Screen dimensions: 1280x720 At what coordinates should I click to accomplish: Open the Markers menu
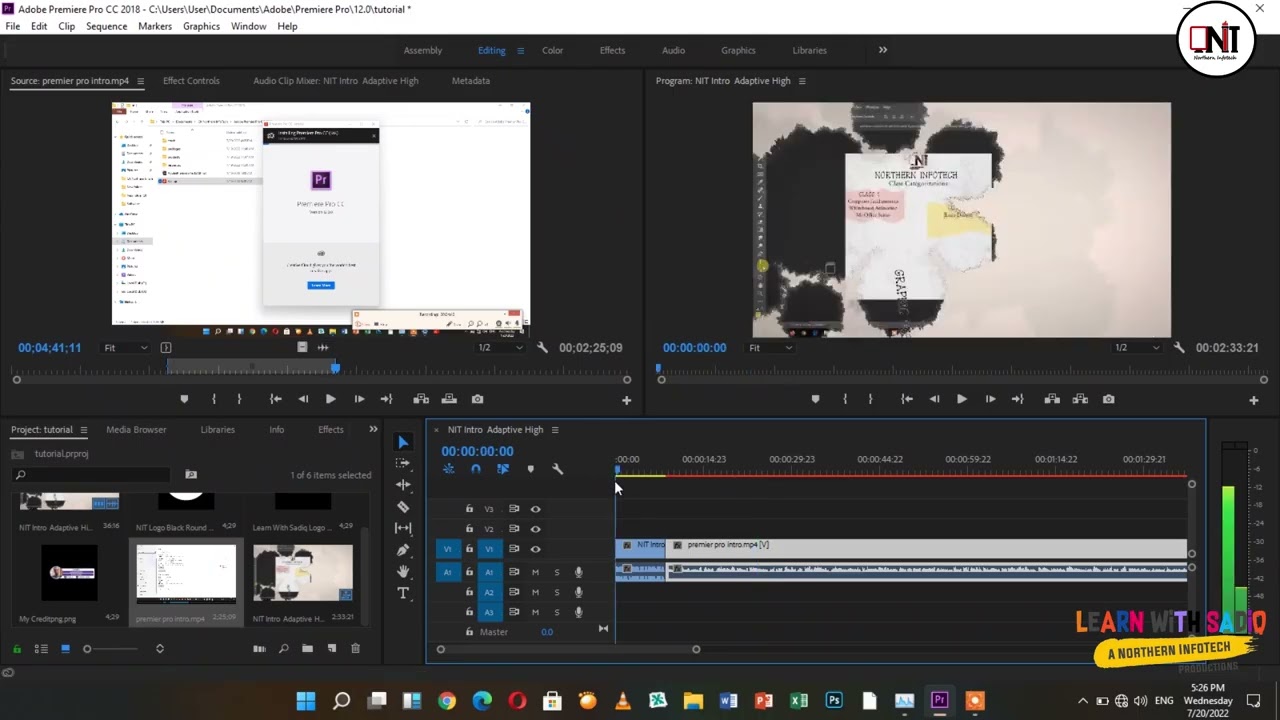(x=155, y=26)
